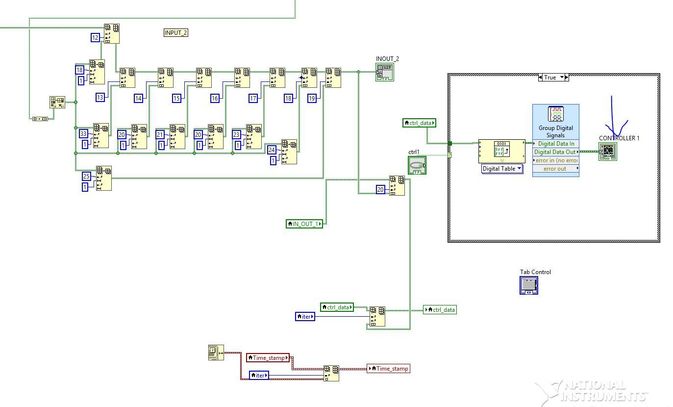Select the Get Date/Time node feeding Time_stamp
Viewport: 673px width, 407px height.
pyautogui.click(x=216, y=352)
